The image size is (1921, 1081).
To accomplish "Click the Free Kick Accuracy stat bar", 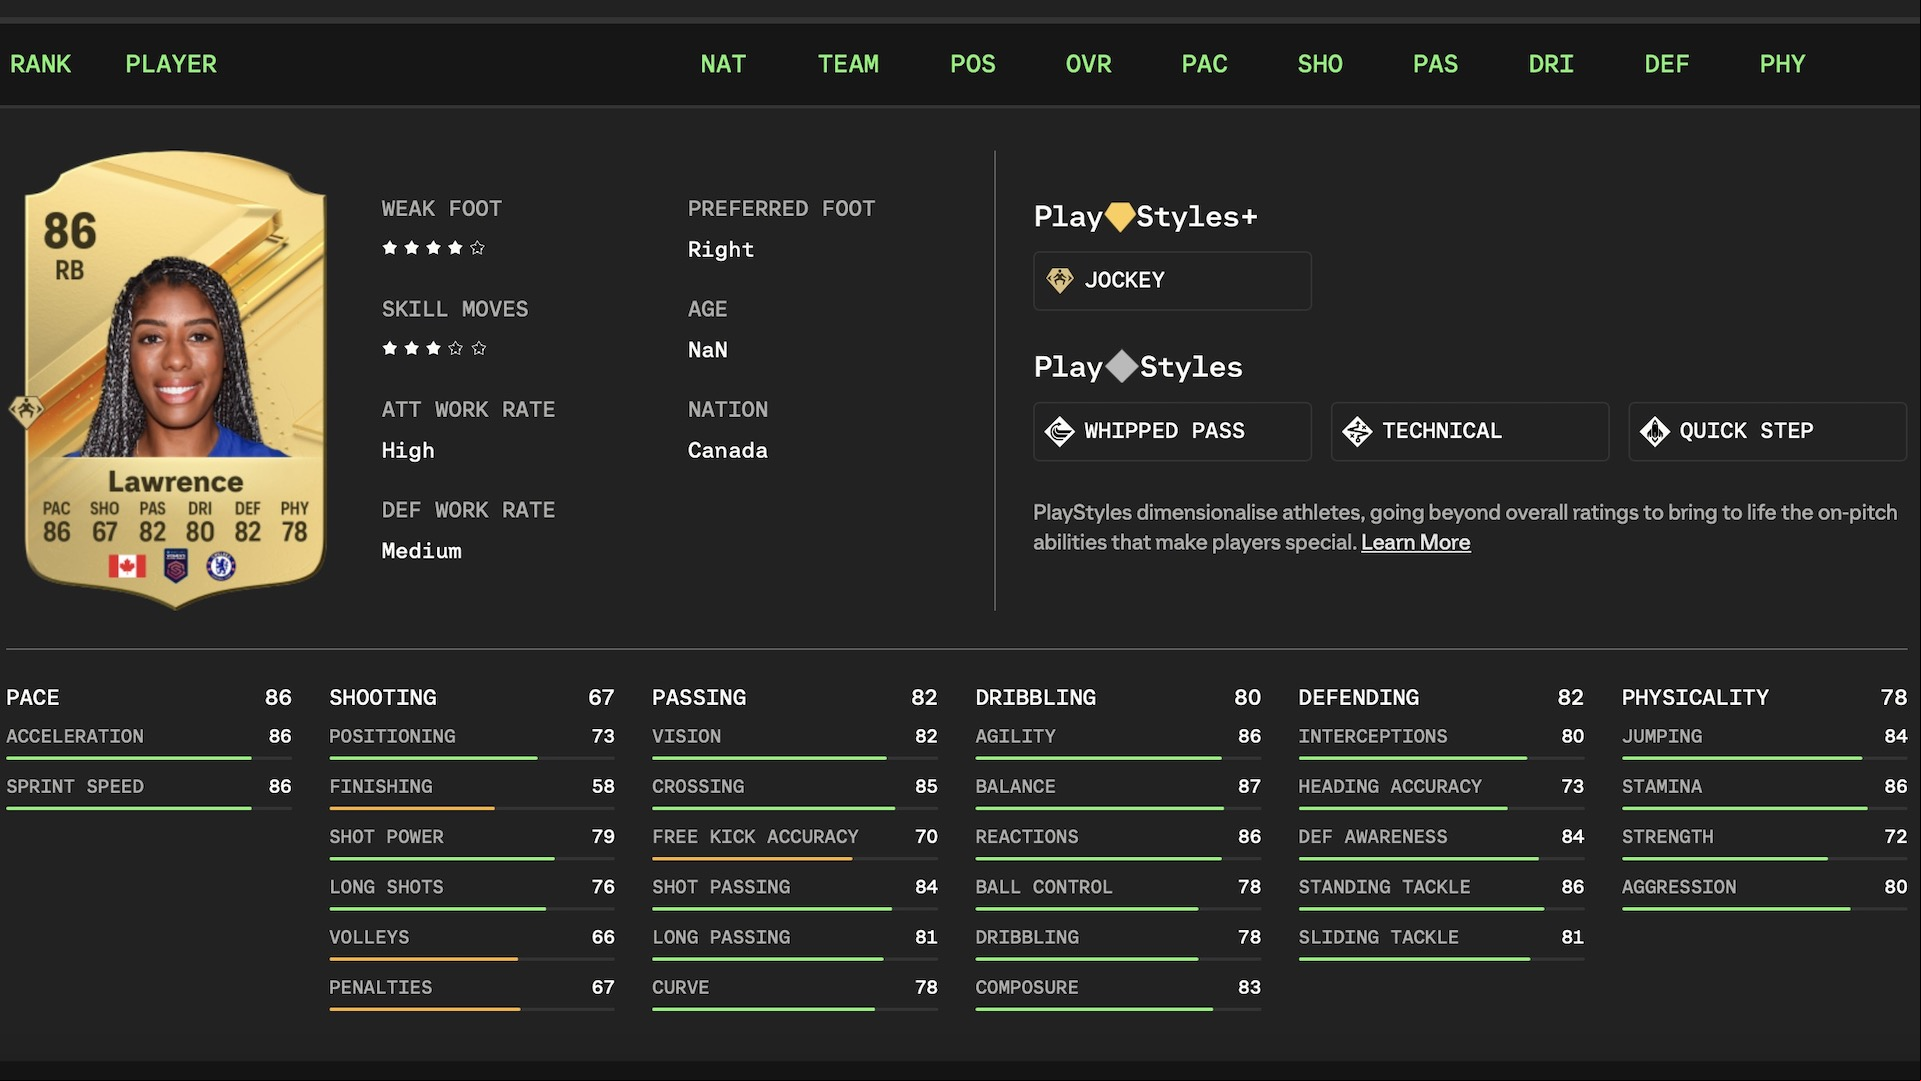I will point(795,858).
